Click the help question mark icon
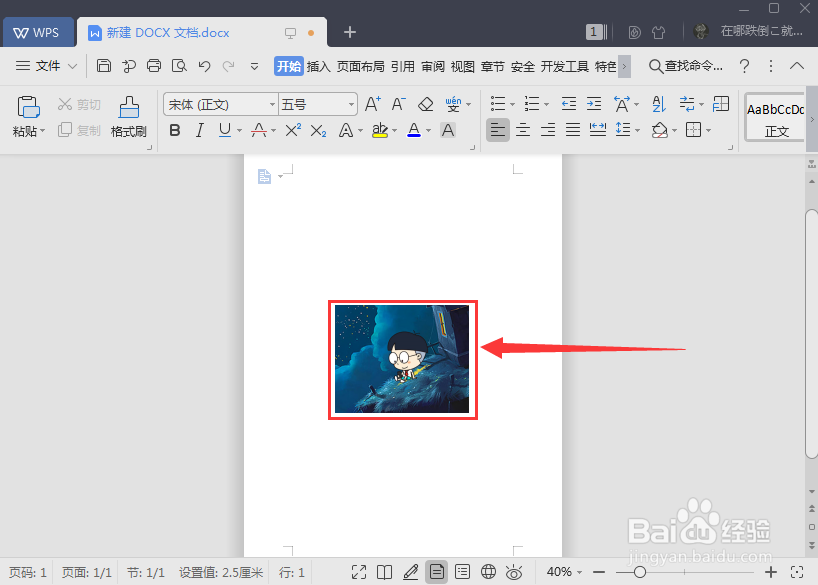The image size is (818, 585). click(744, 66)
